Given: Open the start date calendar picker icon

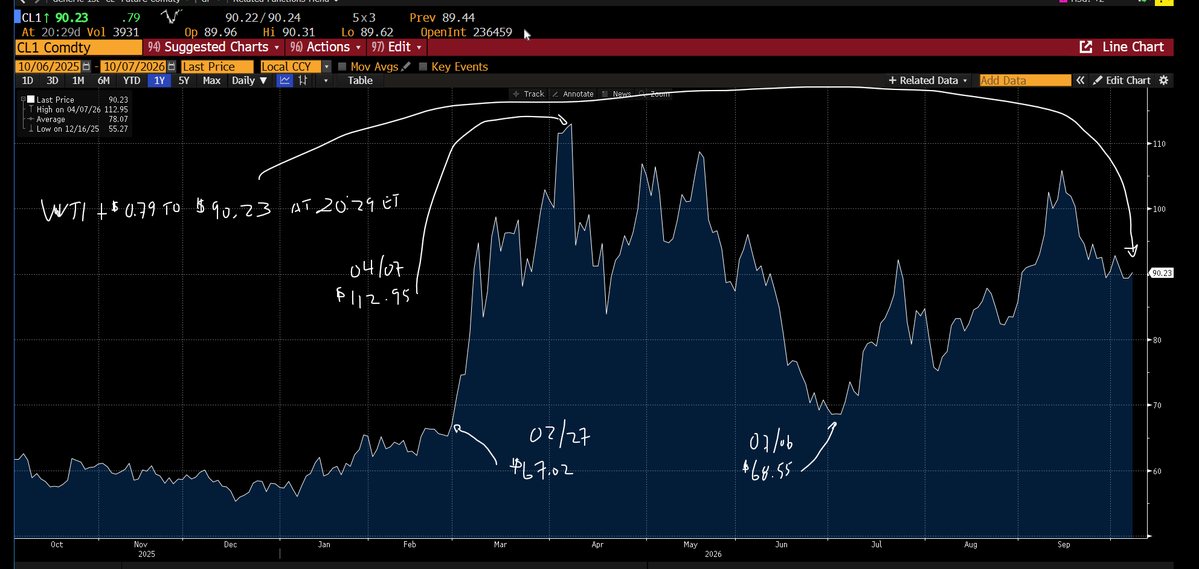Looking at the screenshot, I should (86, 67).
